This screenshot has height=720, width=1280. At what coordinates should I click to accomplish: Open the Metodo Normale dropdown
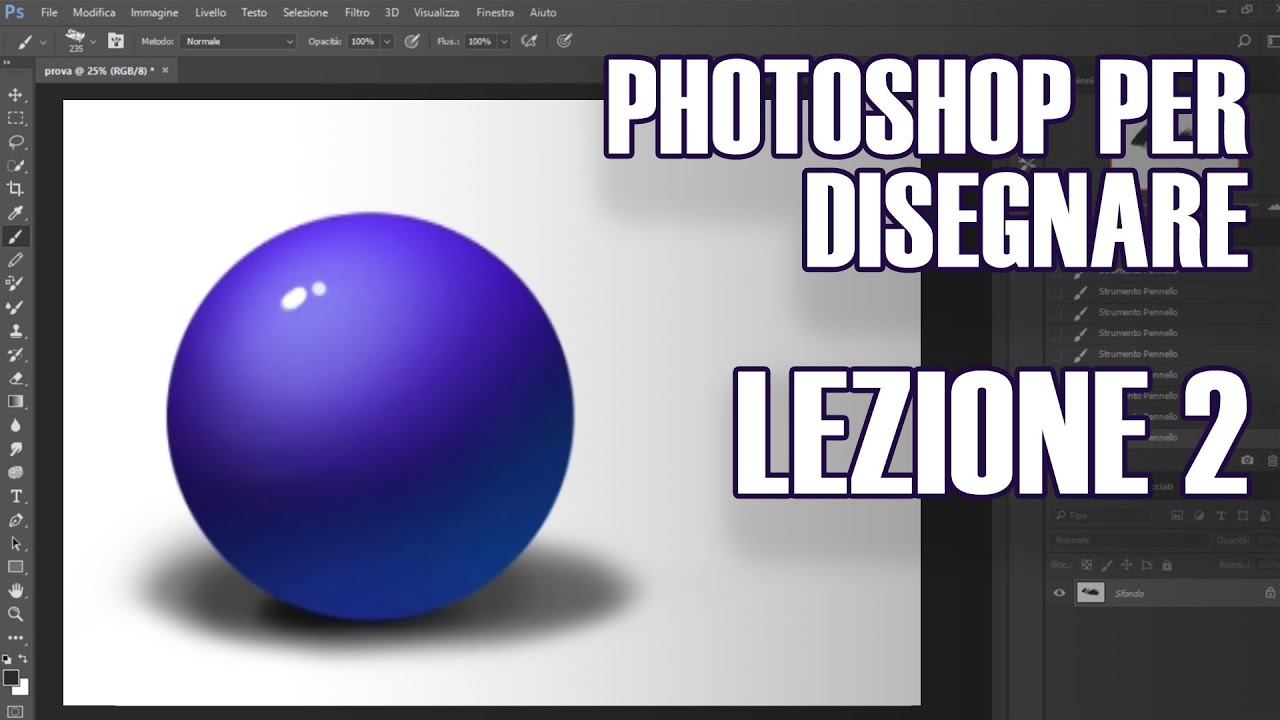point(238,41)
